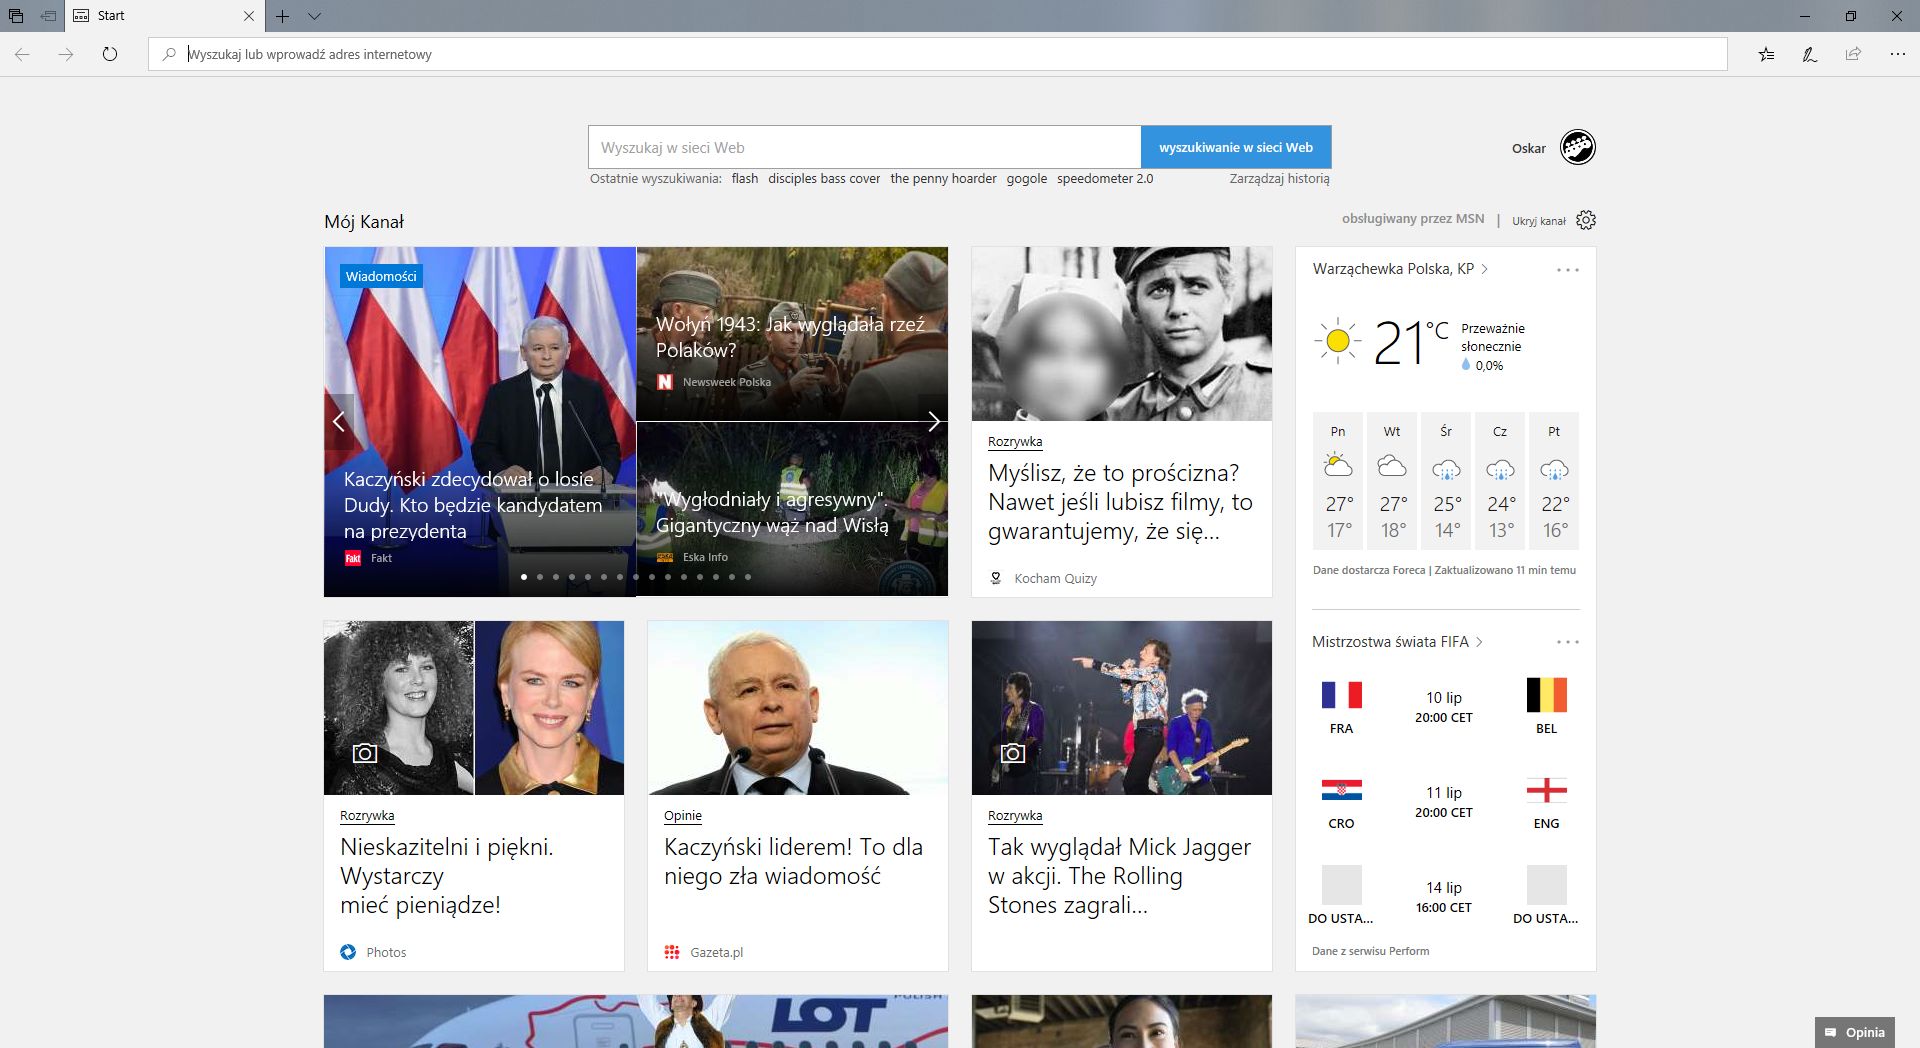Advance the news carousel with the right arrow
The image size is (1920, 1048).
933,421
